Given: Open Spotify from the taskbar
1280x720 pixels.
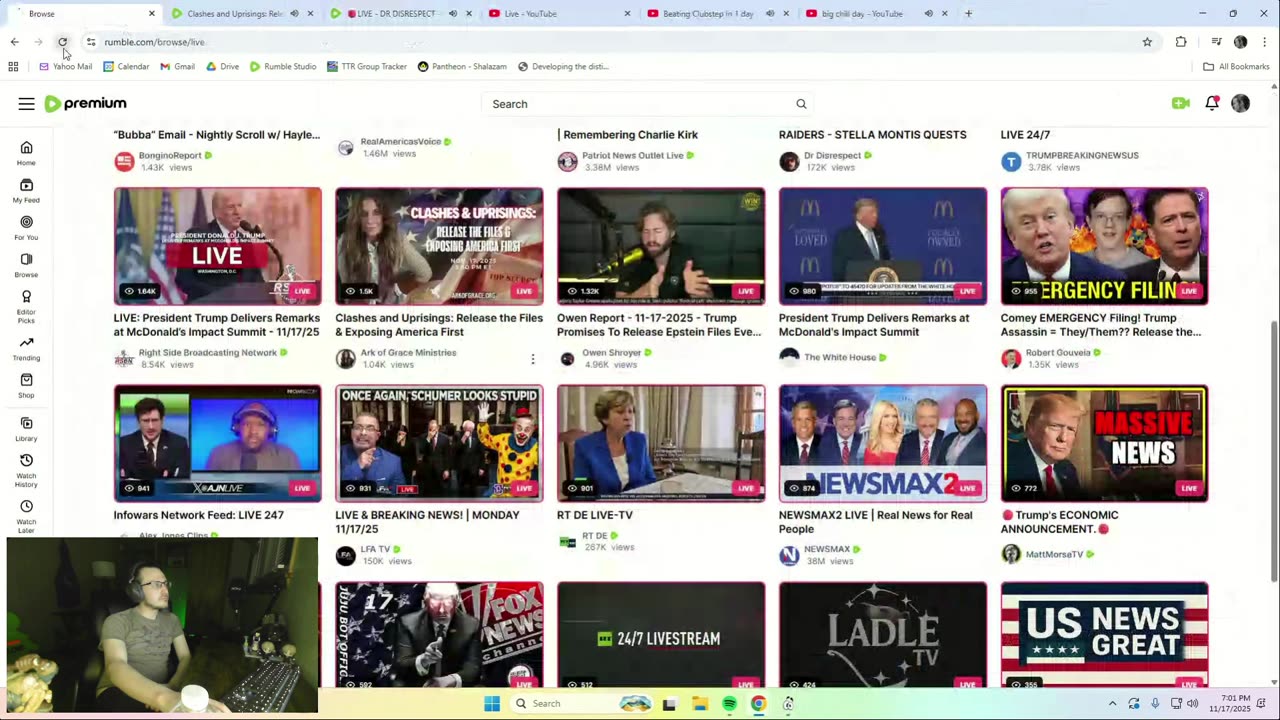Looking at the screenshot, I should pyautogui.click(x=729, y=704).
